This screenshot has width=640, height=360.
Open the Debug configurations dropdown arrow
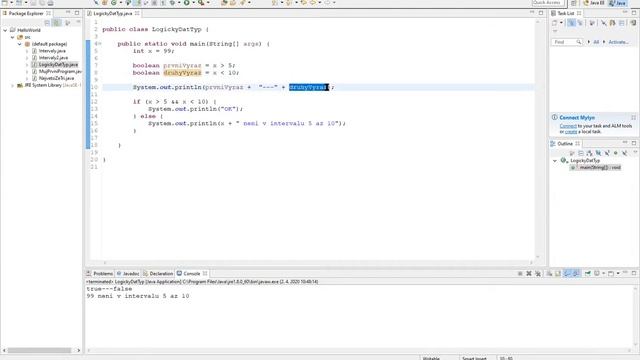(179, 3)
